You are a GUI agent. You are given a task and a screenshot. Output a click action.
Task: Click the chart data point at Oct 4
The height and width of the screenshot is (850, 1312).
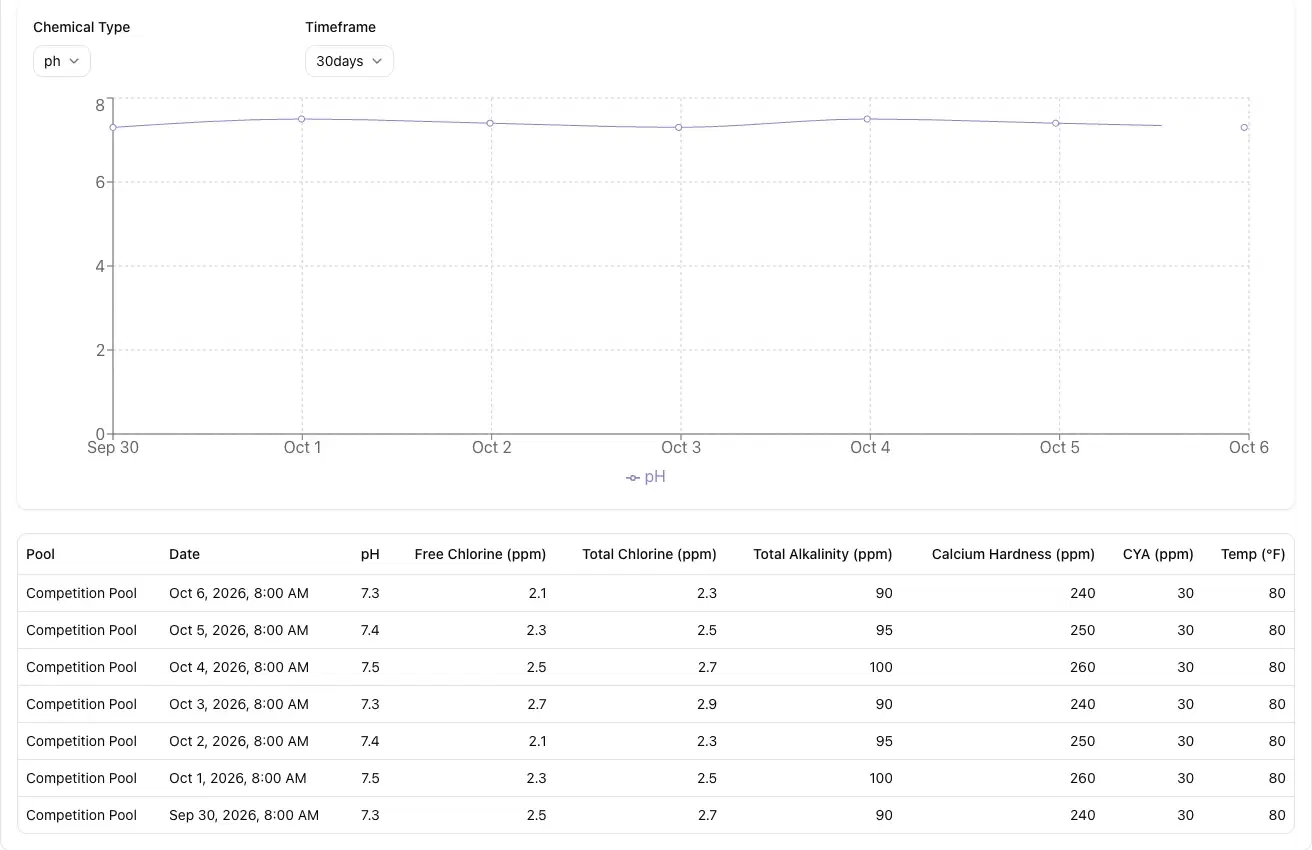pos(867,119)
